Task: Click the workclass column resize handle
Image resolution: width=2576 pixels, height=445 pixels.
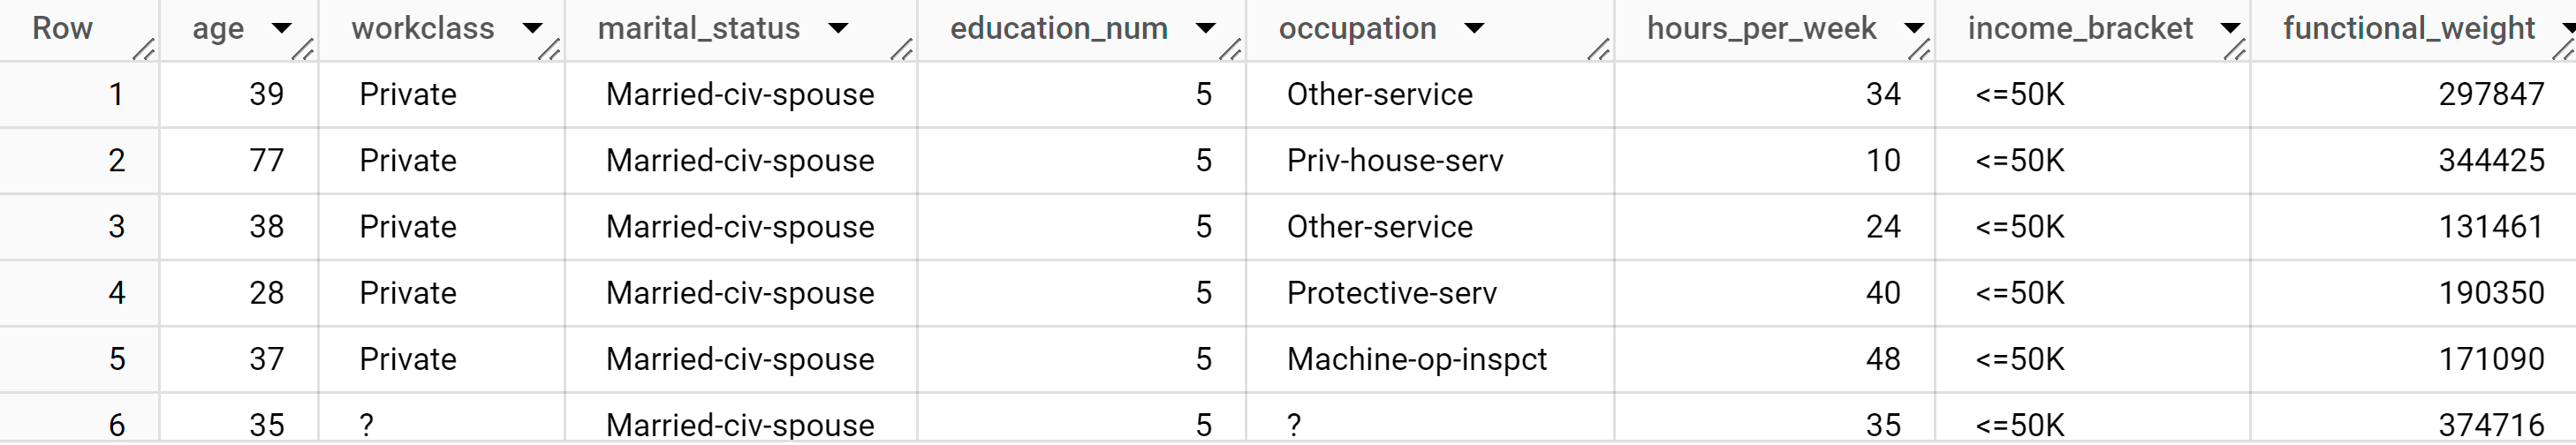Action: [x=549, y=48]
